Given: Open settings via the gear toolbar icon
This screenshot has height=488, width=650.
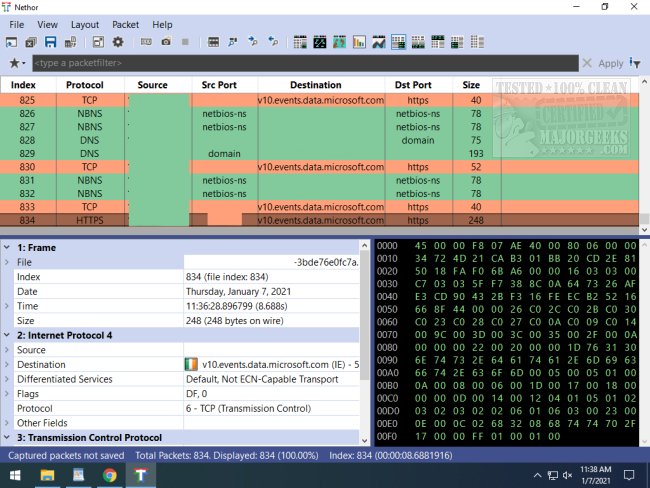Looking at the screenshot, I should (118, 42).
